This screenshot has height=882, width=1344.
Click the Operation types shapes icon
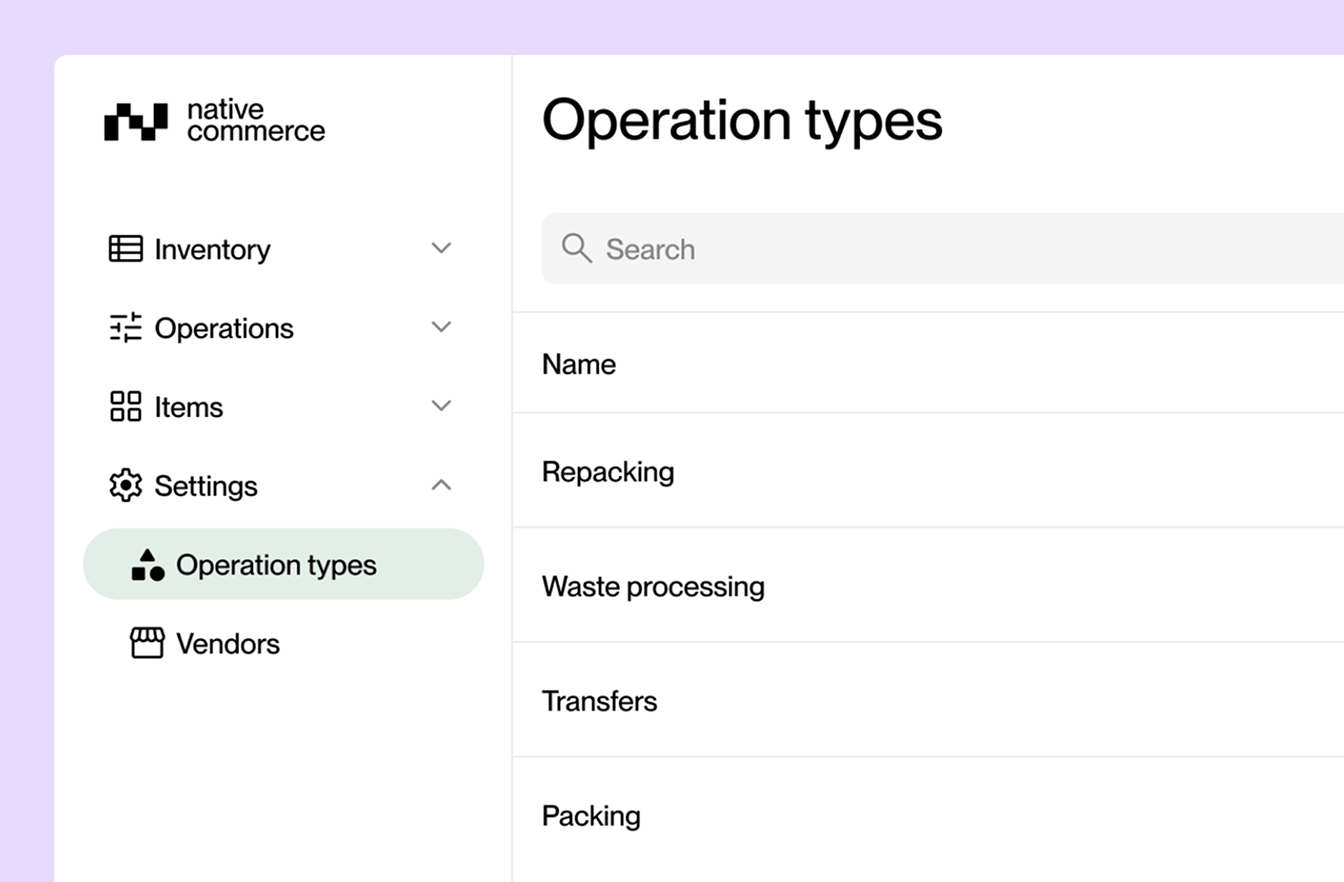tap(147, 564)
